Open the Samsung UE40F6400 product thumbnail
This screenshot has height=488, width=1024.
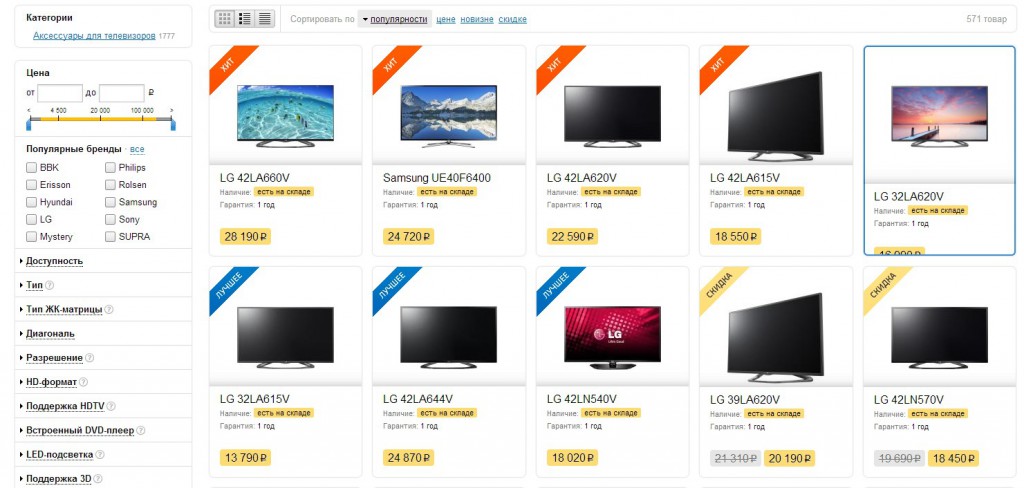click(449, 112)
